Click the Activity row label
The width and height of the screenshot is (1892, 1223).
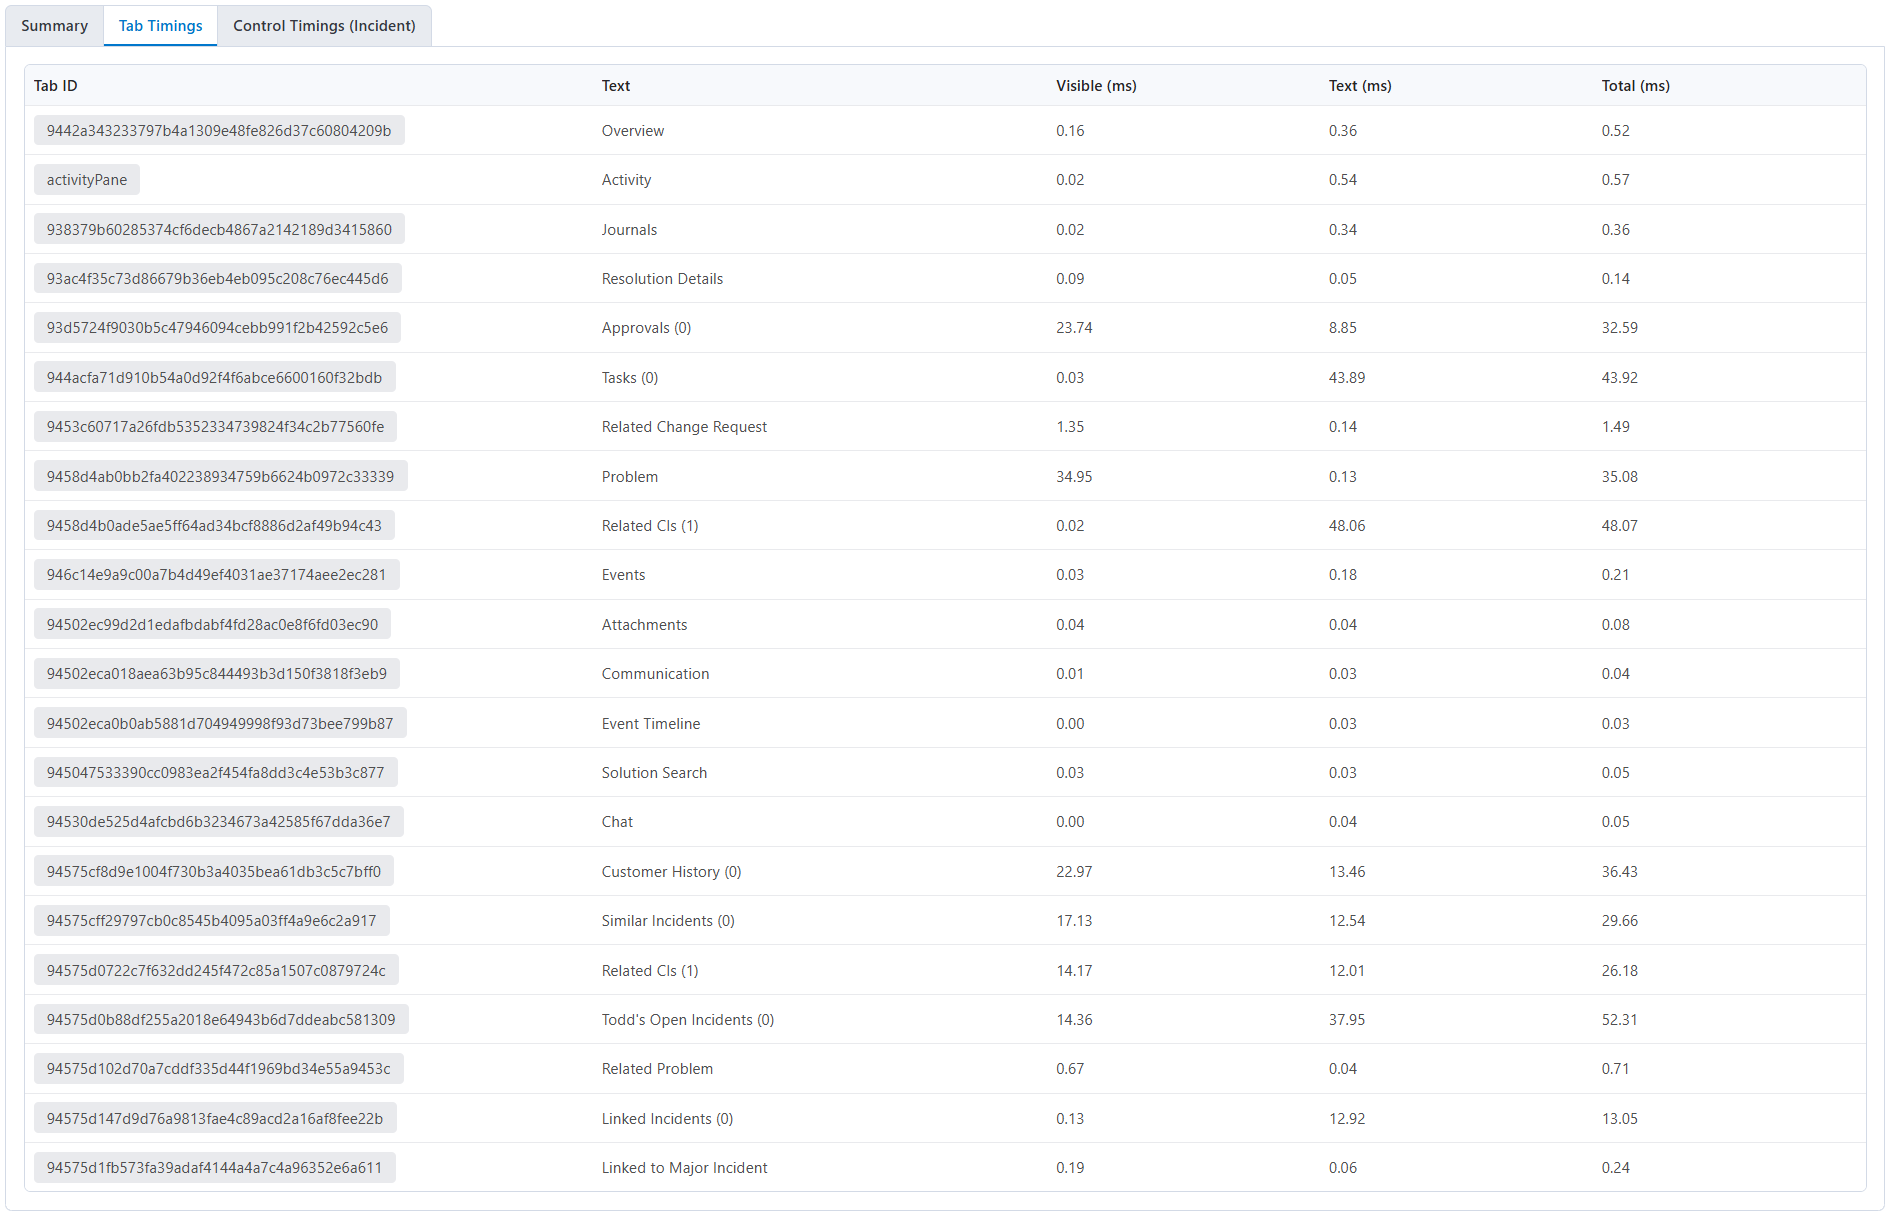pos(626,180)
